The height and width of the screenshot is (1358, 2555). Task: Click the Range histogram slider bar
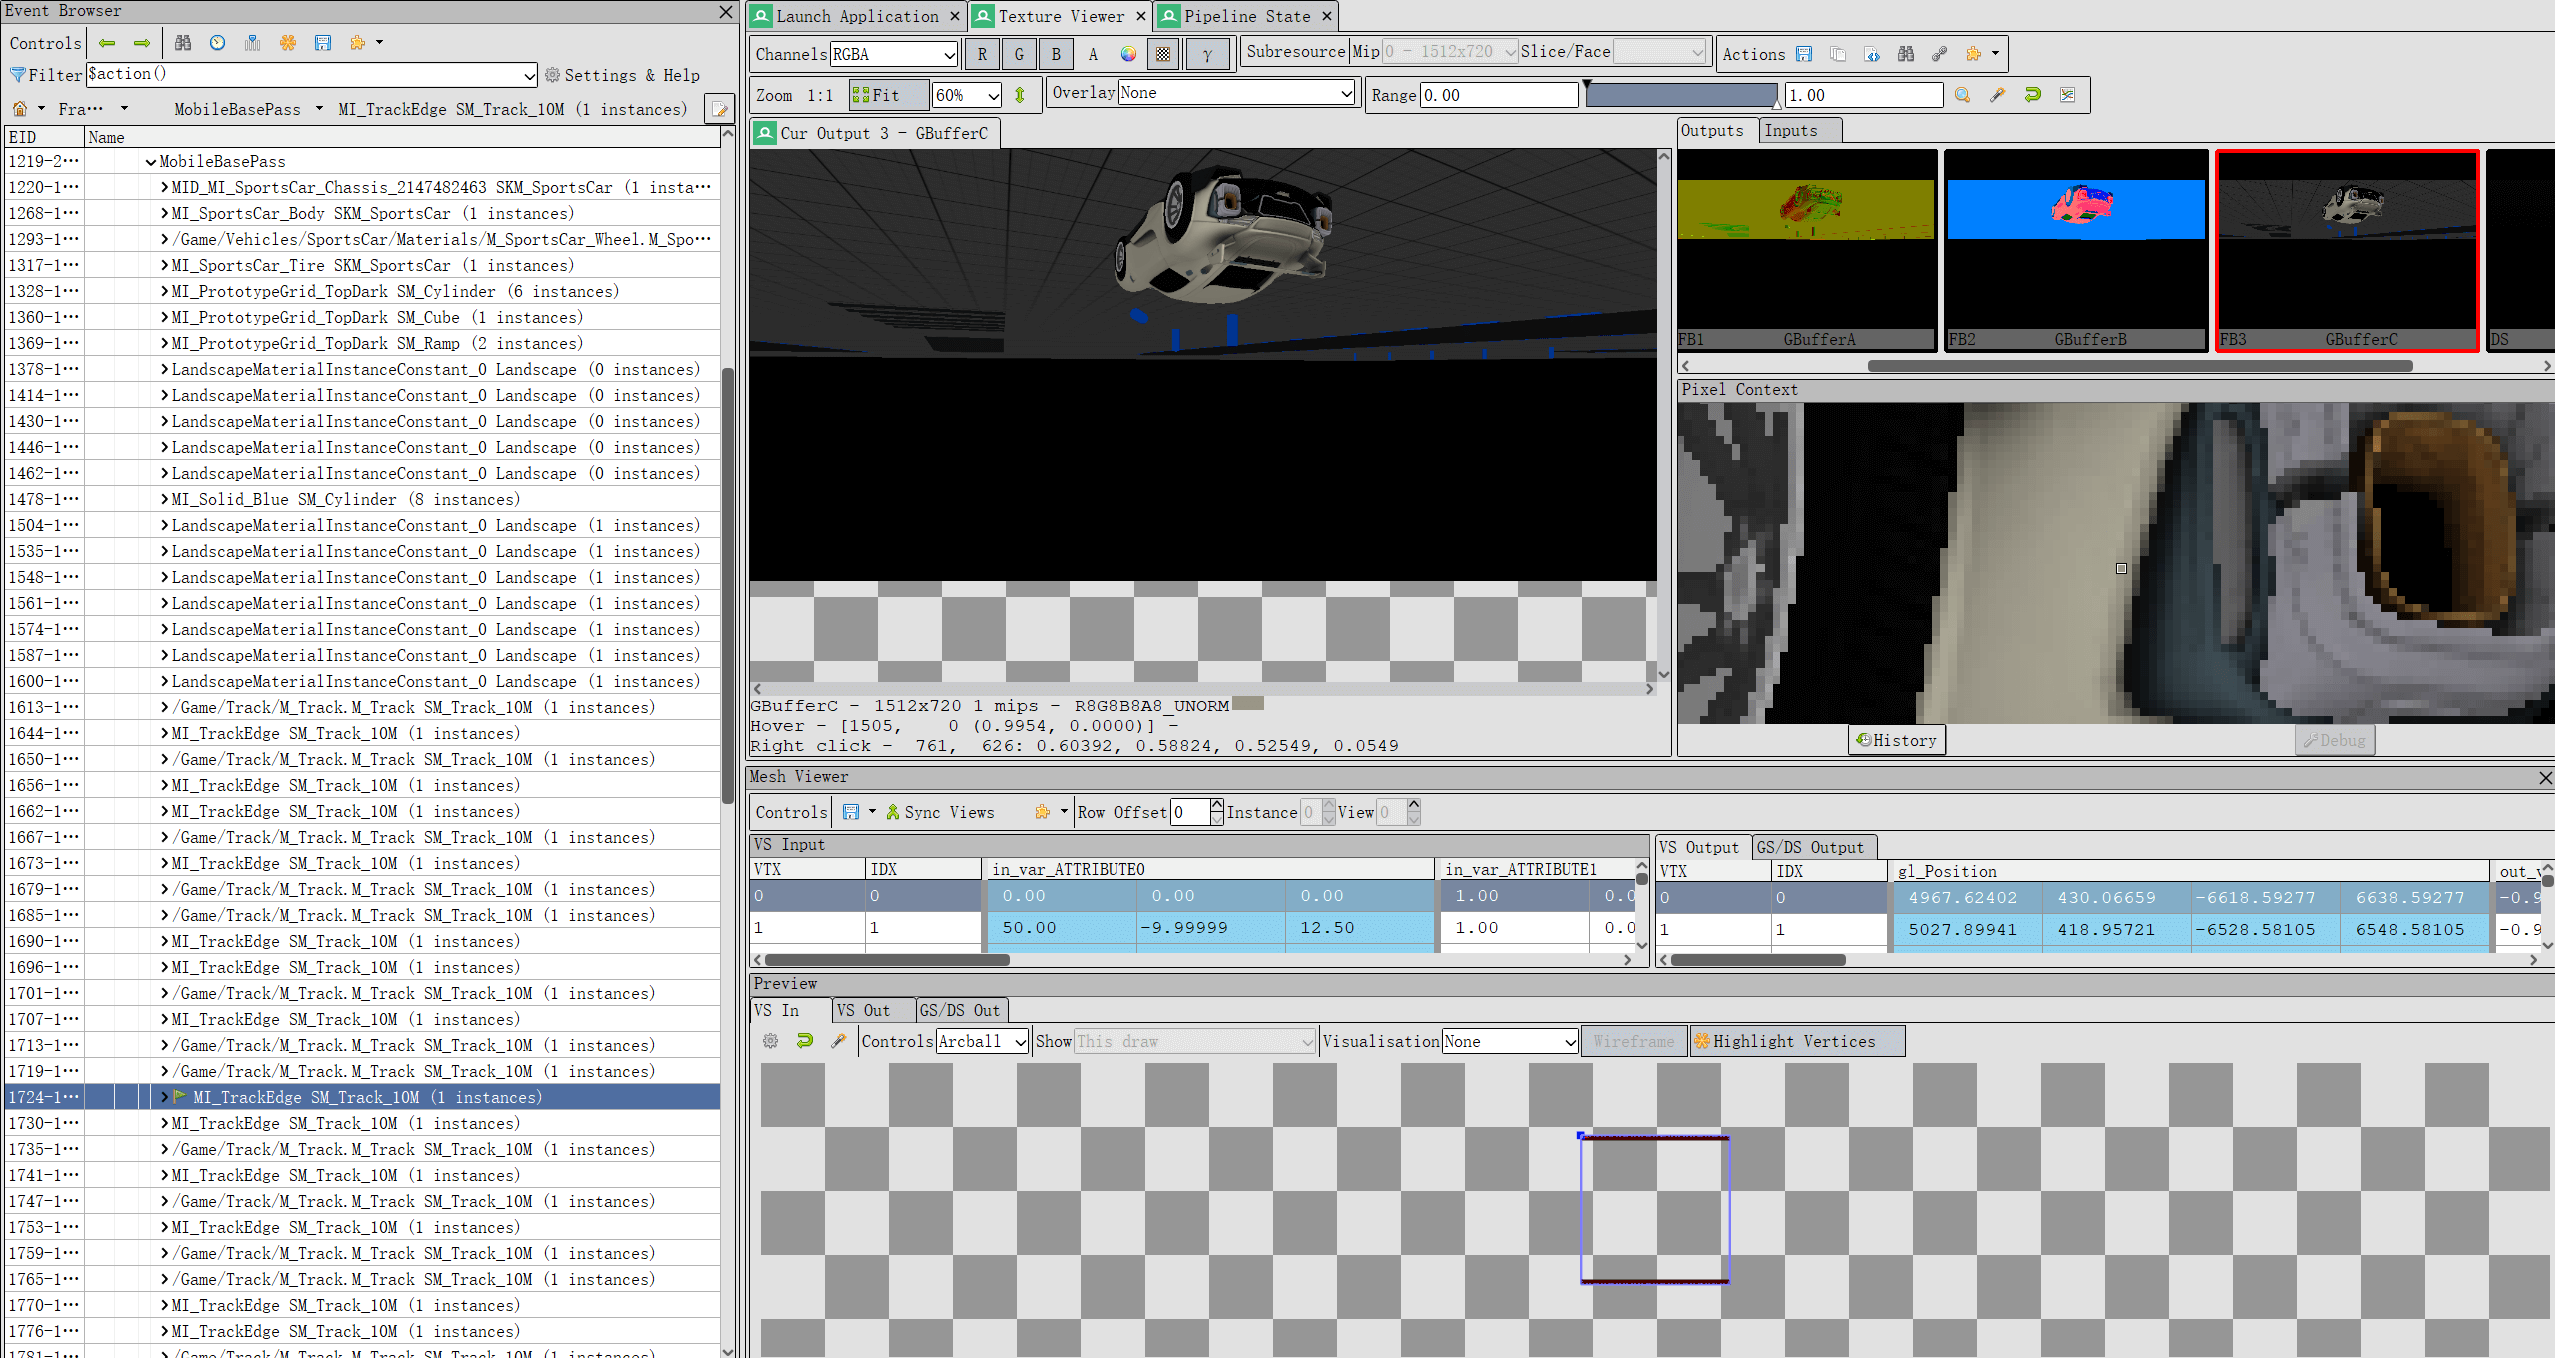pos(1680,95)
